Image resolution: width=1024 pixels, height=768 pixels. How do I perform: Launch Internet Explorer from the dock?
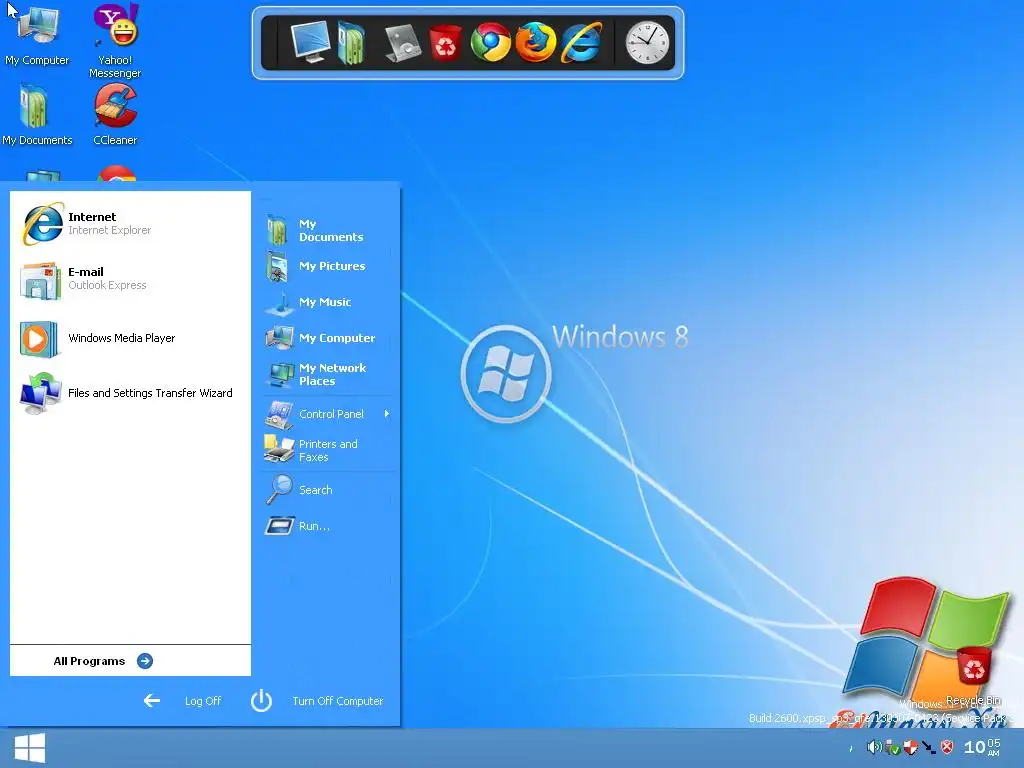[x=581, y=42]
